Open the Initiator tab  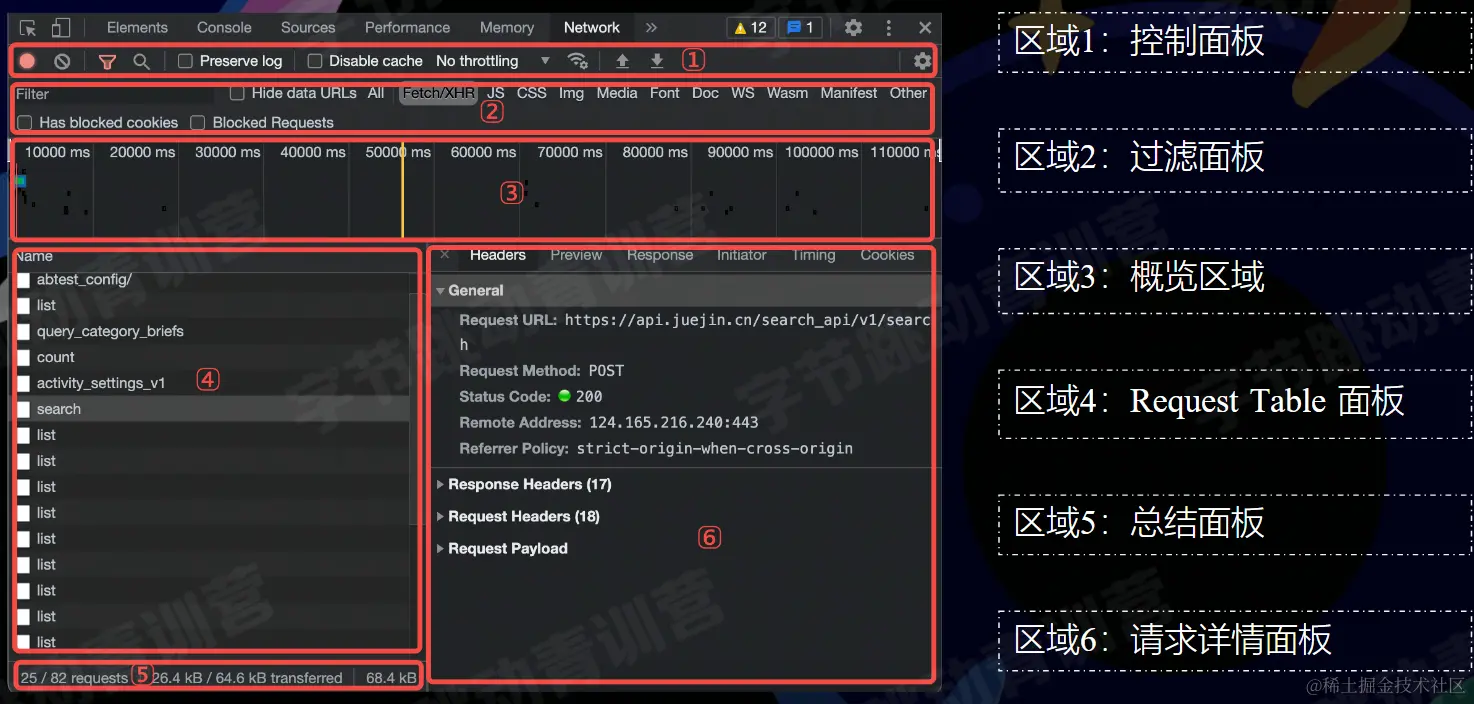(x=741, y=255)
